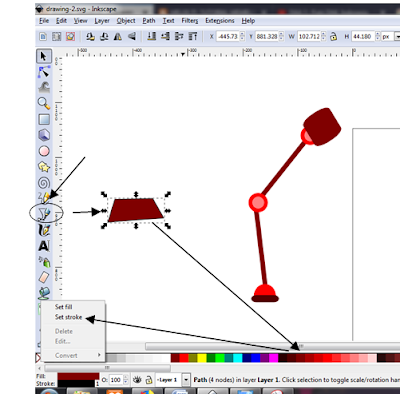Pick the cyan palette swatch
Viewport: 400px width, 394px height.
click(238, 358)
